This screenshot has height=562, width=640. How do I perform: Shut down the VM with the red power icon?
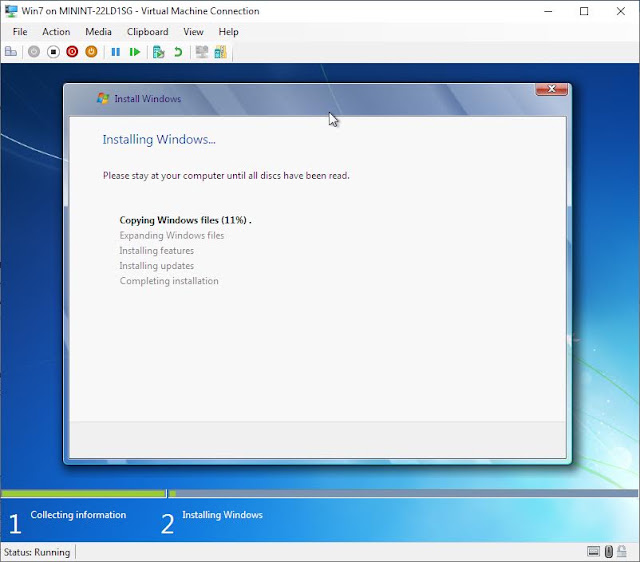[72, 52]
